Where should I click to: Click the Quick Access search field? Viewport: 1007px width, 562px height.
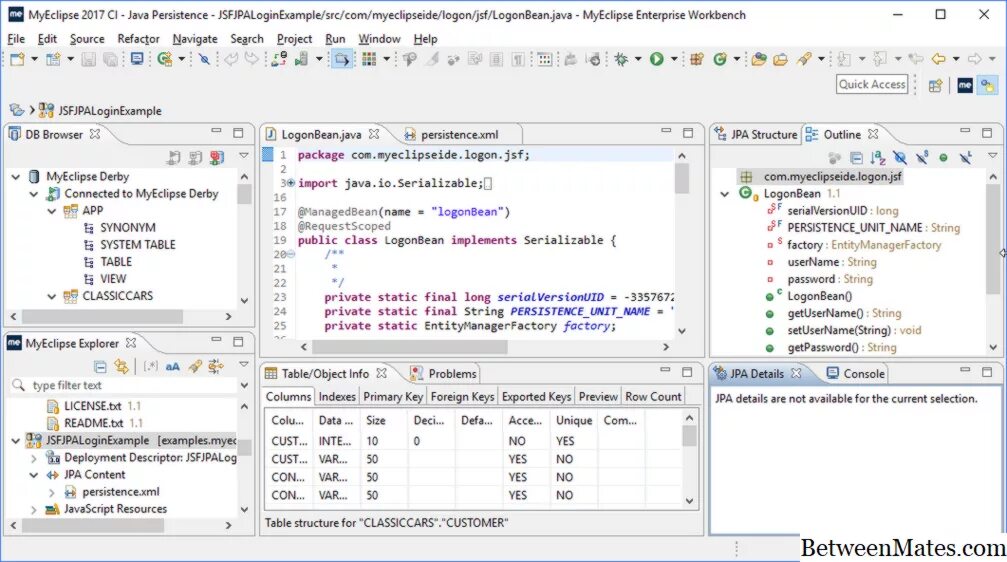(872, 85)
